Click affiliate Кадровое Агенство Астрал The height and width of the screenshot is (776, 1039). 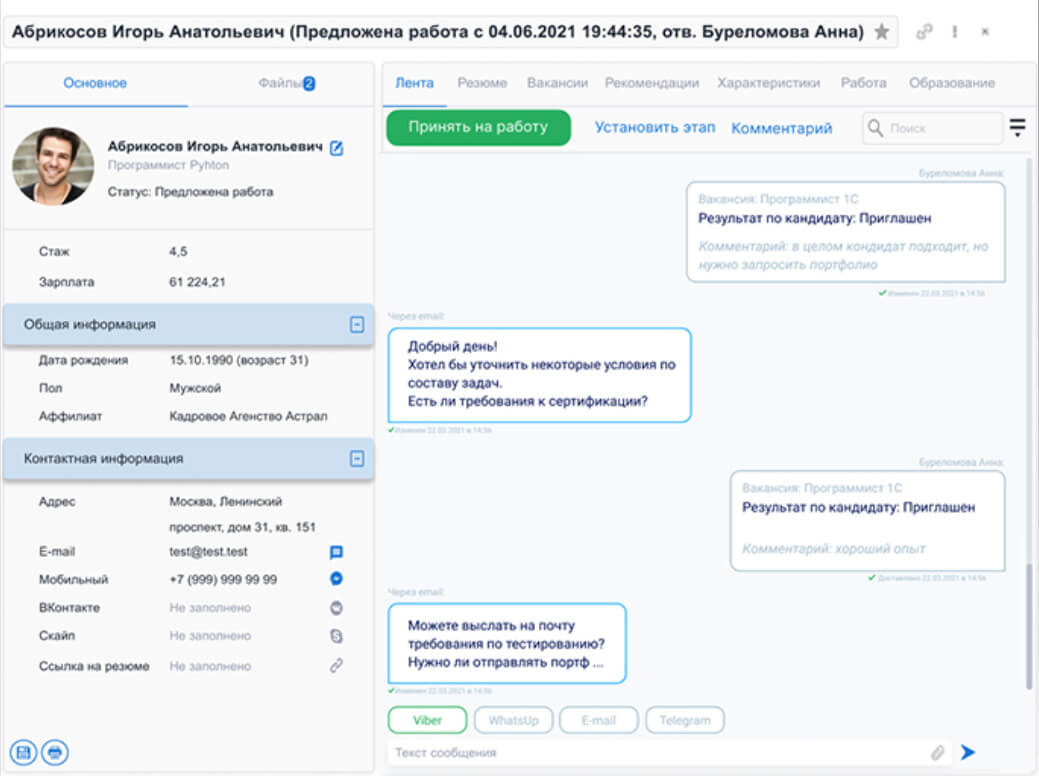[x=248, y=416]
